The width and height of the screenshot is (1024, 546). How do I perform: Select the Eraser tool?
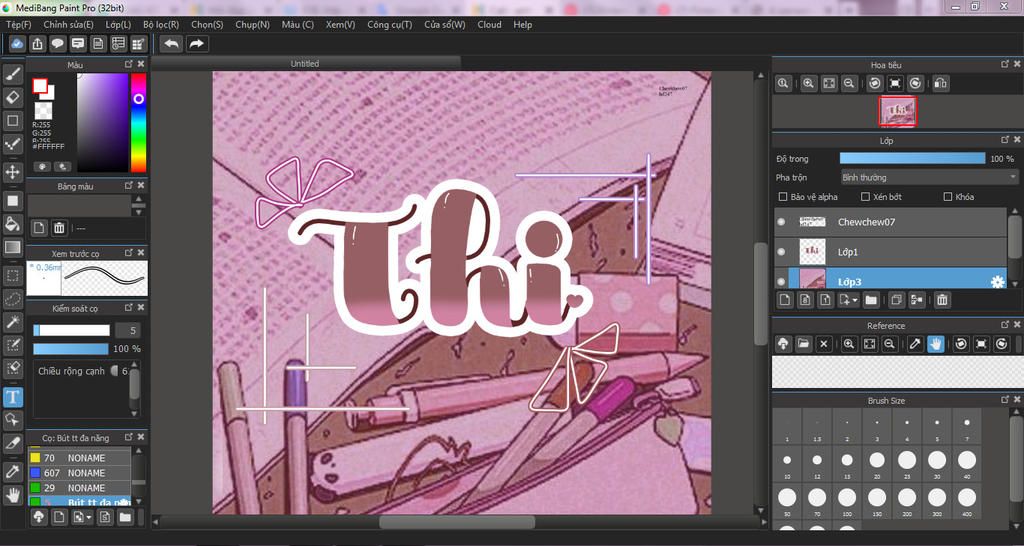tap(12, 97)
